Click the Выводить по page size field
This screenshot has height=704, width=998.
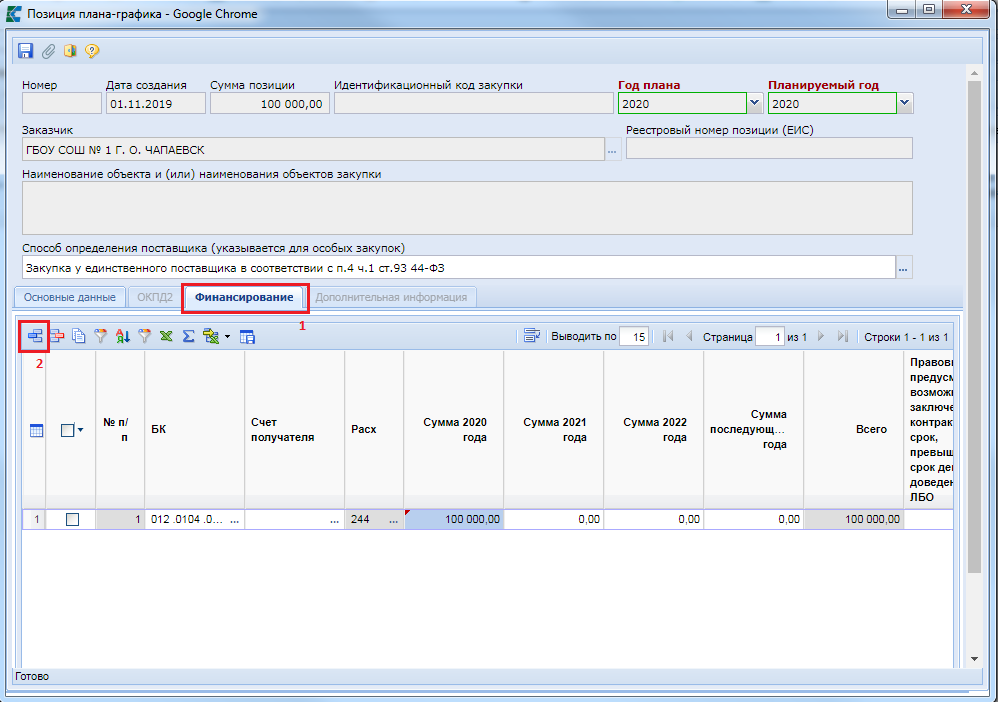click(633, 337)
